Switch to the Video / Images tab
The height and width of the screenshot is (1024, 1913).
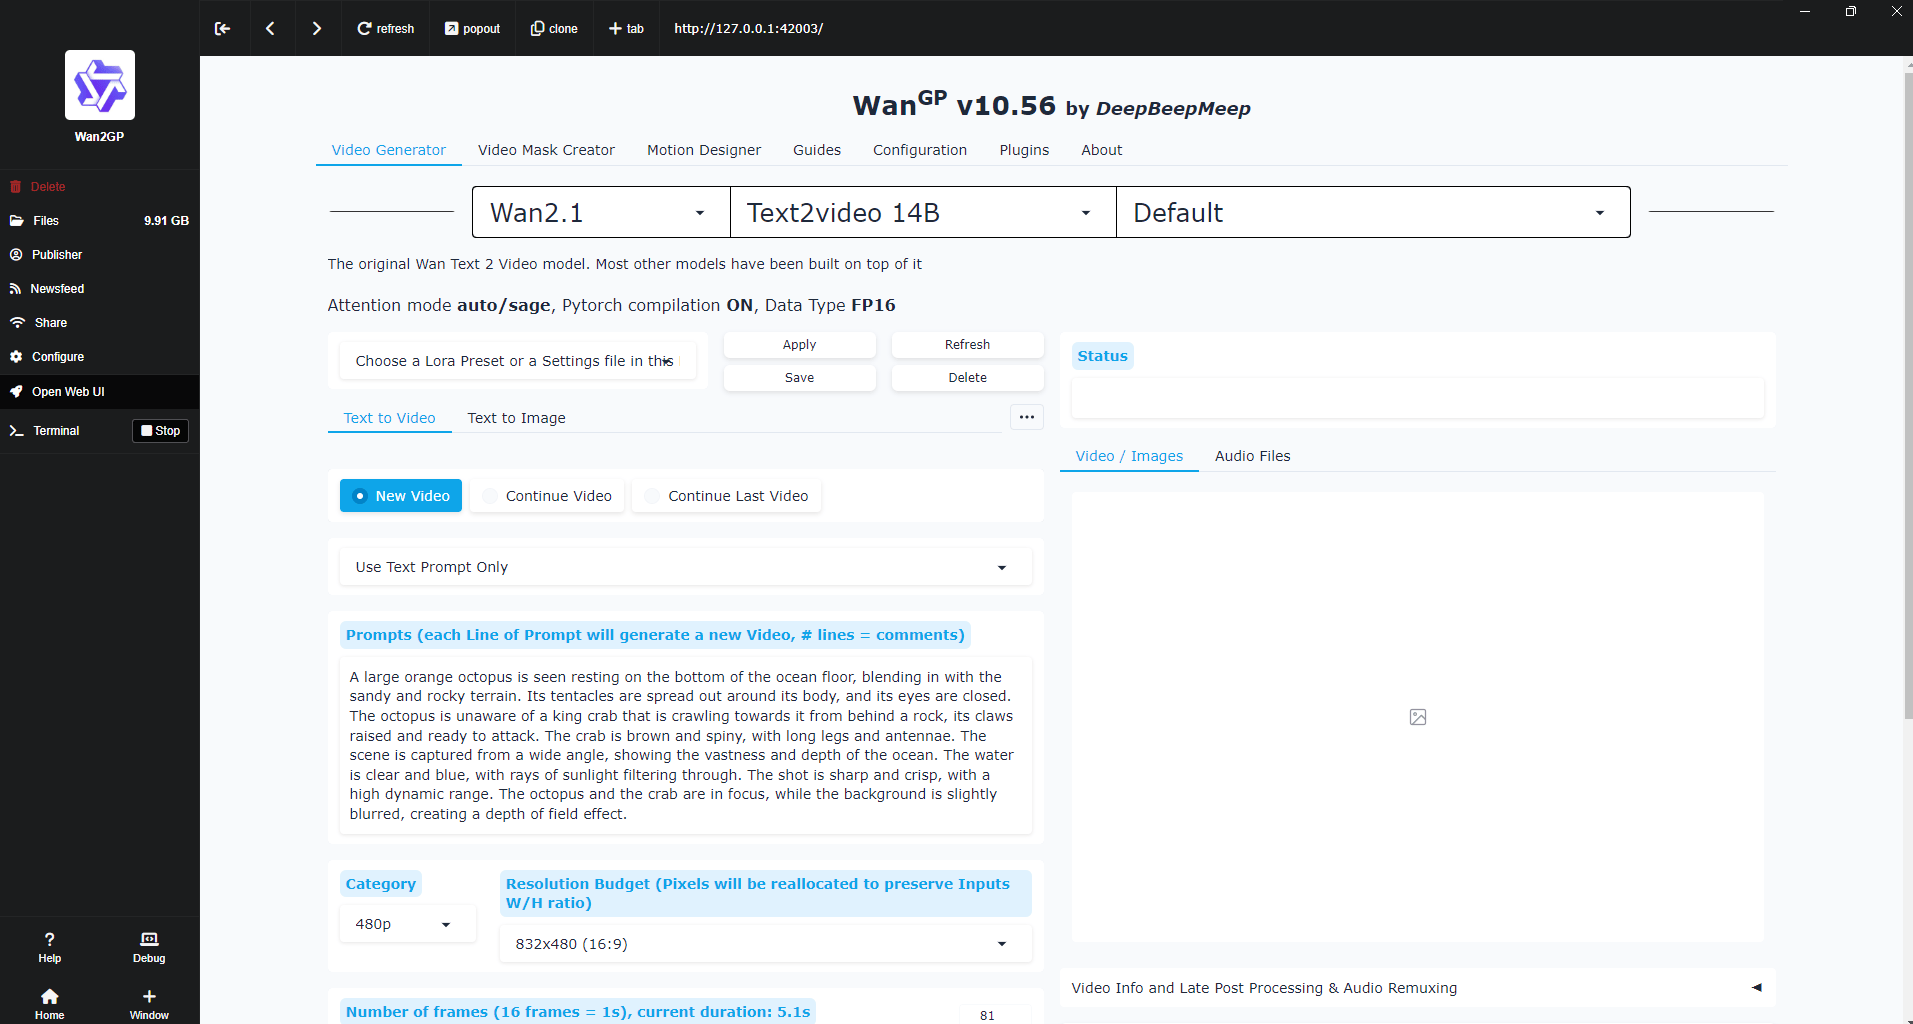[x=1129, y=456]
